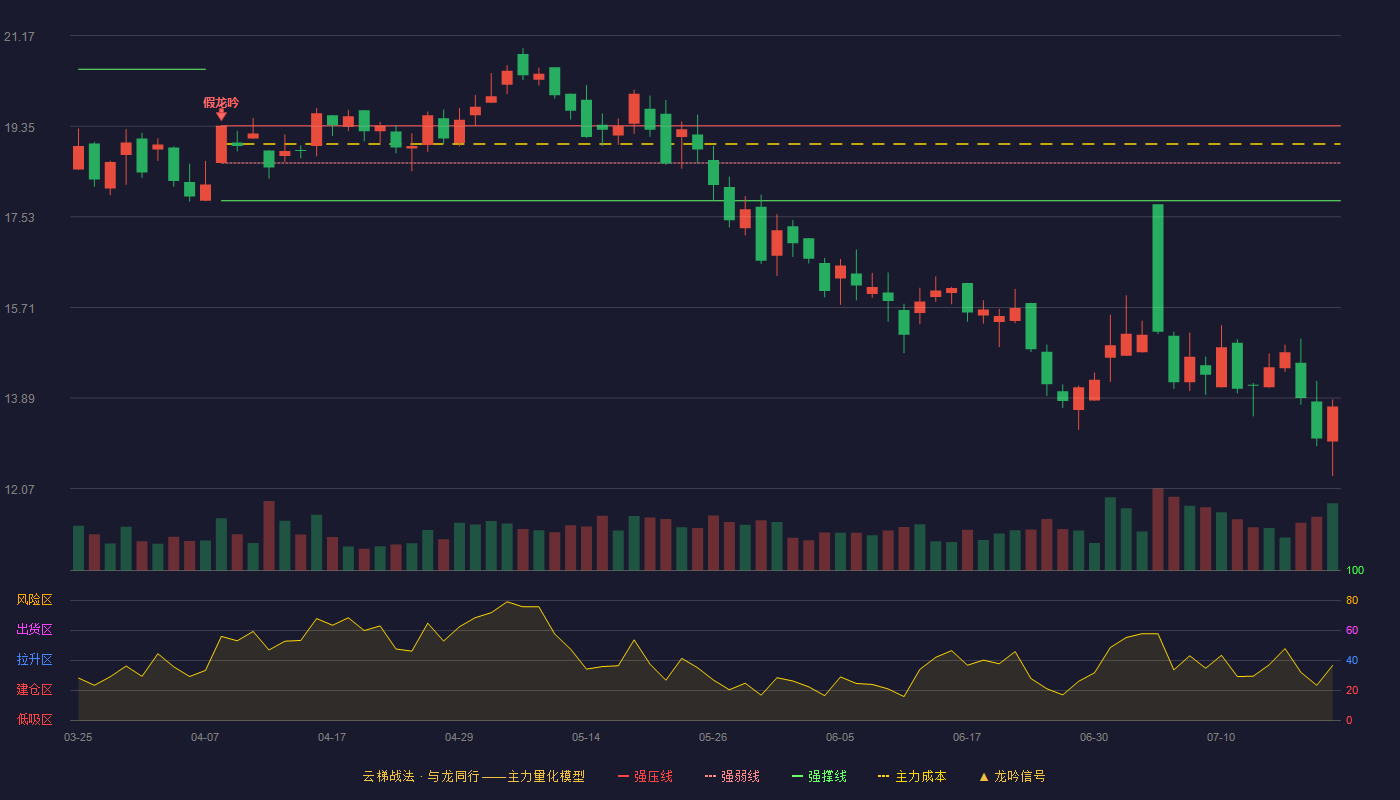Click the short green line segment at top left
Image resolution: width=1400 pixels, height=800 pixels.
pos(142,69)
